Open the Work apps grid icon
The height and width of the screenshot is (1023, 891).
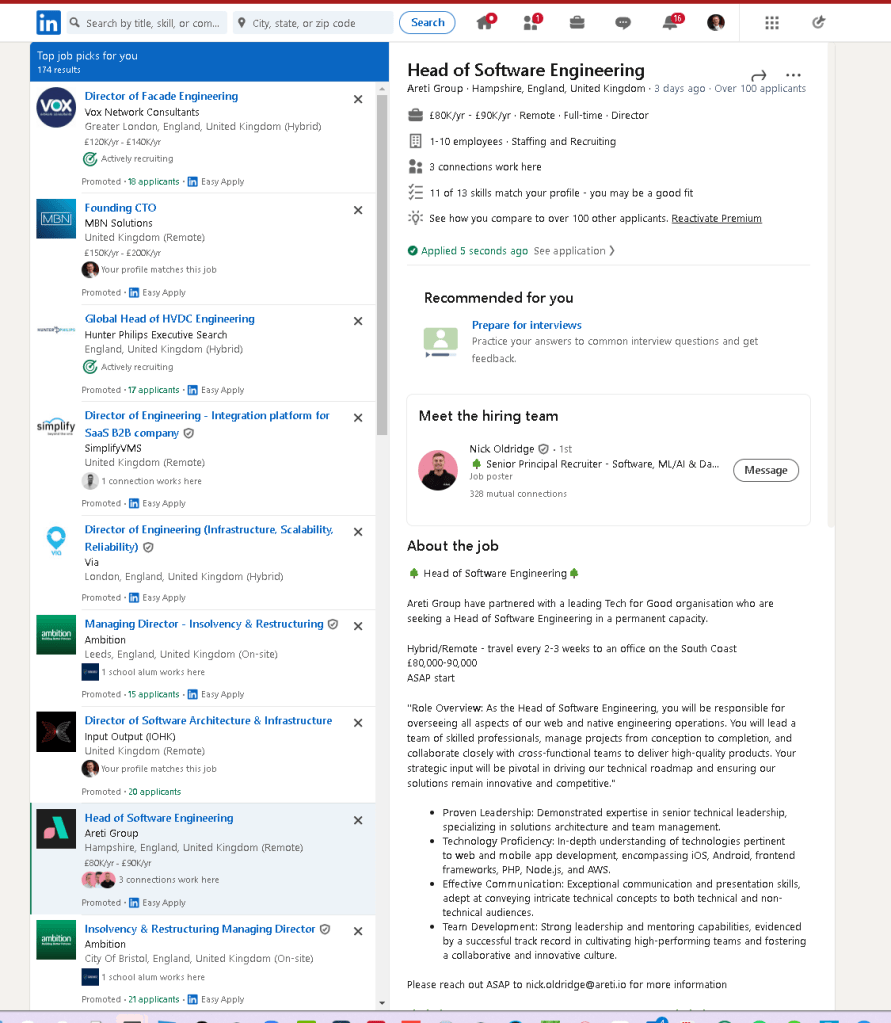point(772,23)
